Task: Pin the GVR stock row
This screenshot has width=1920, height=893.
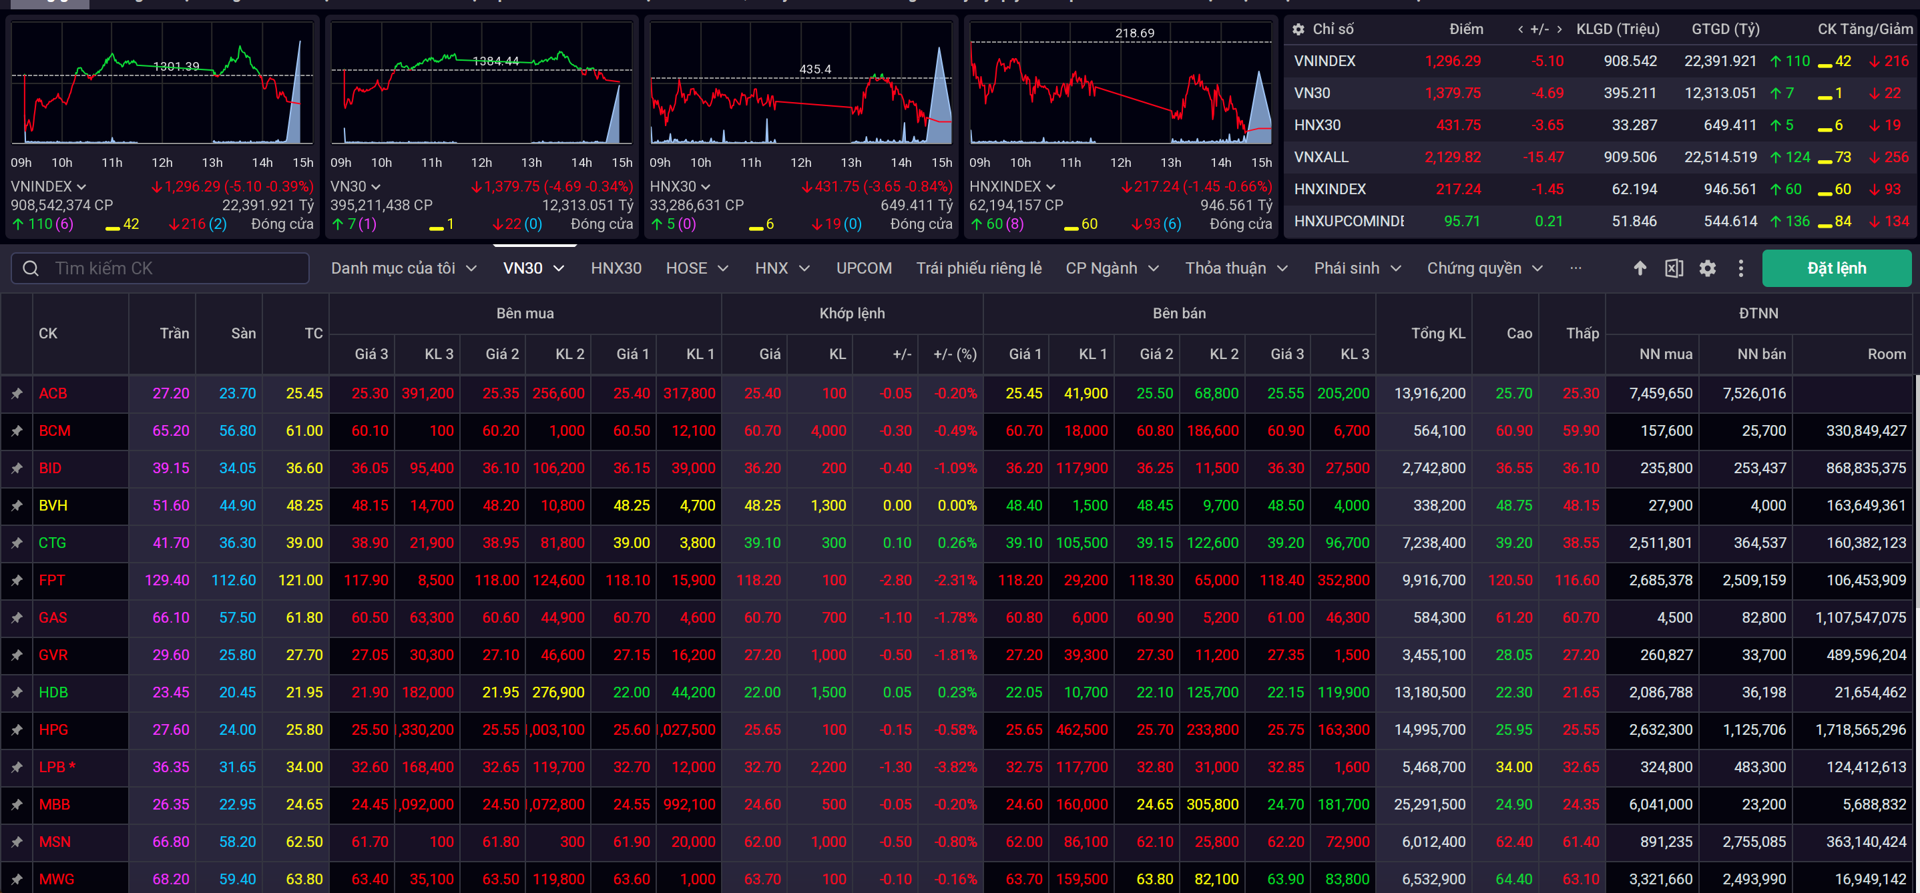Action: coord(17,655)
